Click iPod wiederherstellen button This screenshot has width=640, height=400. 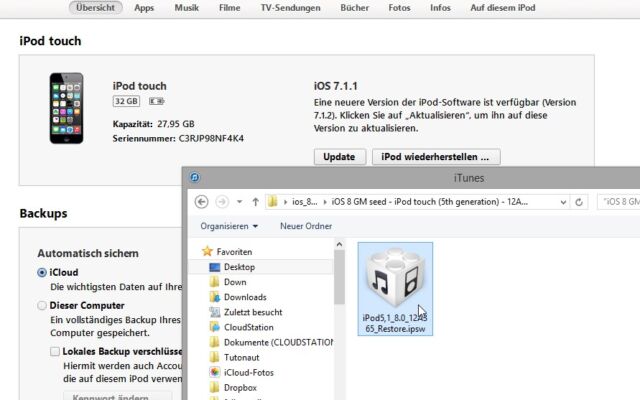tap(435, 157)
